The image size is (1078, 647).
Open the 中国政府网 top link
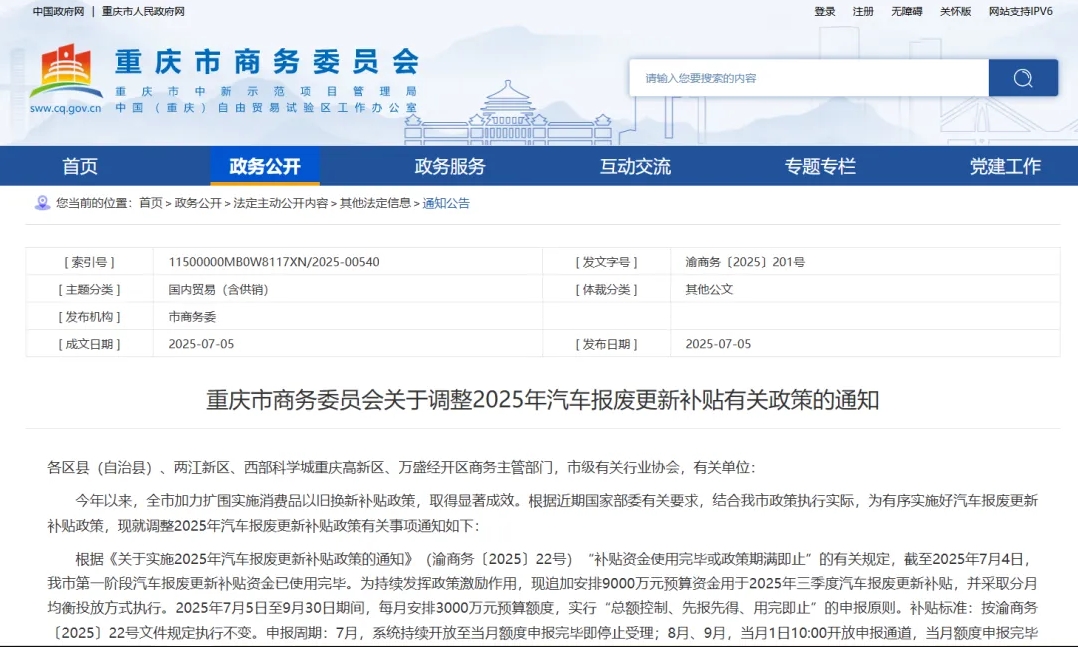pyautogui.click(x=58, y=12)
